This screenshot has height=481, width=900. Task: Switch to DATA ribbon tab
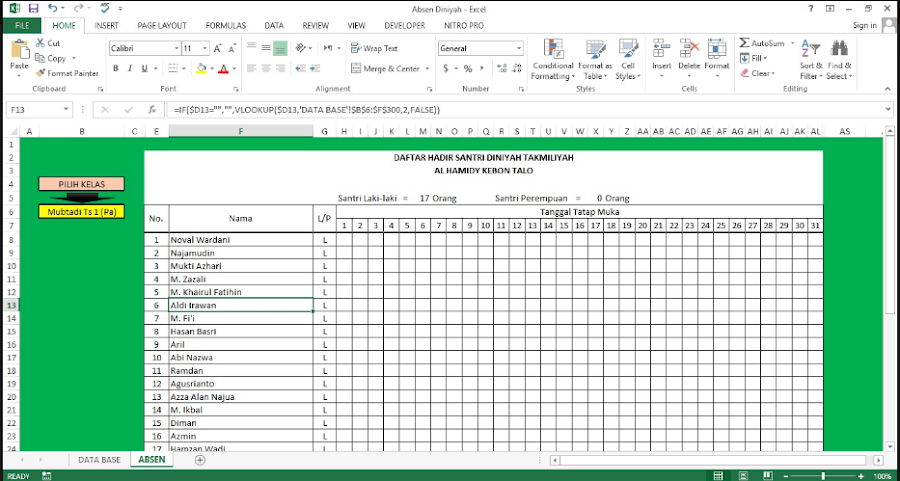click(274, 25)
